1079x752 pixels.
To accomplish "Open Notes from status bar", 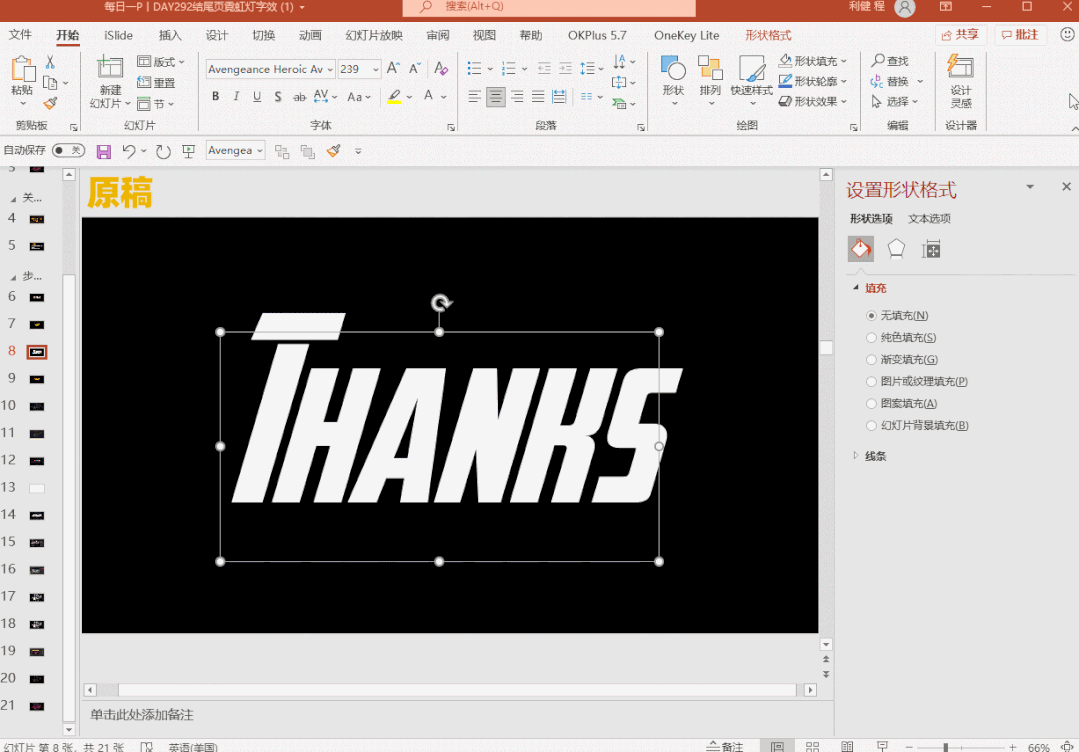I will pos(725,746).
